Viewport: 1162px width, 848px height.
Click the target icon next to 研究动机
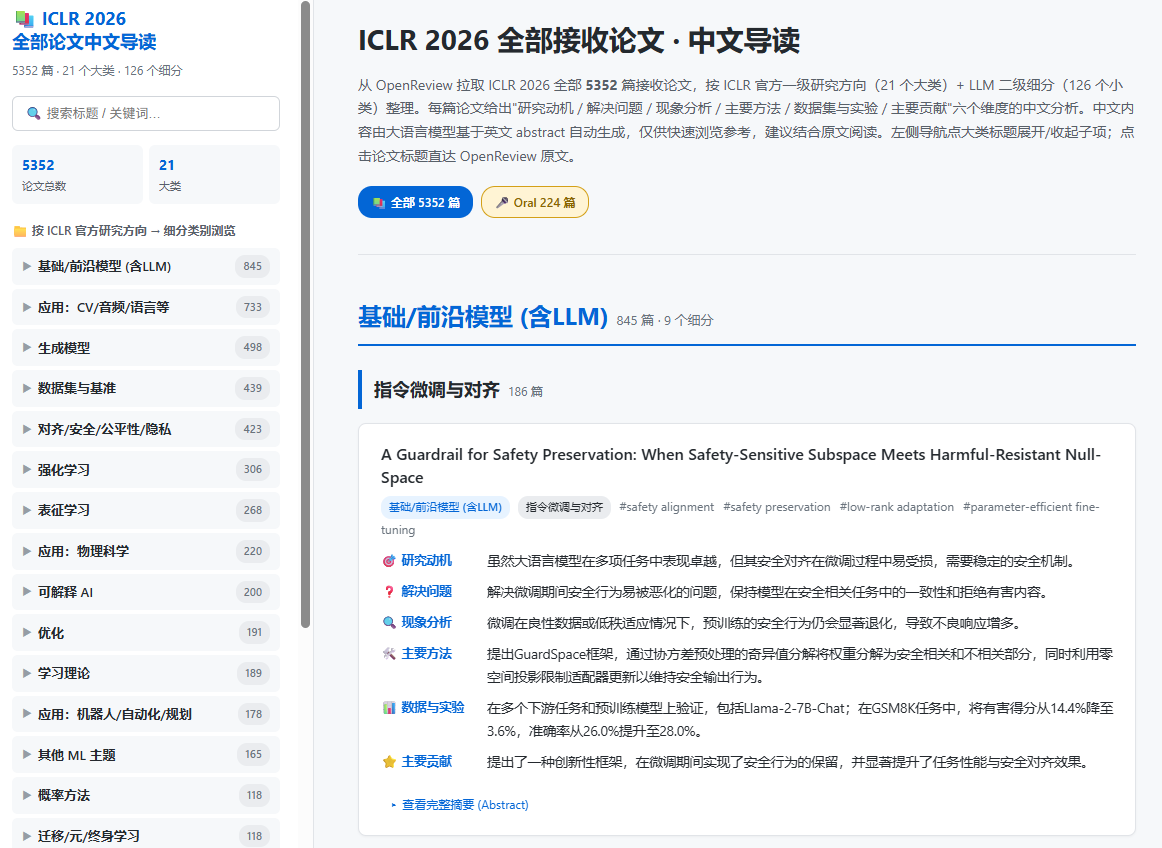coord(388,561)
